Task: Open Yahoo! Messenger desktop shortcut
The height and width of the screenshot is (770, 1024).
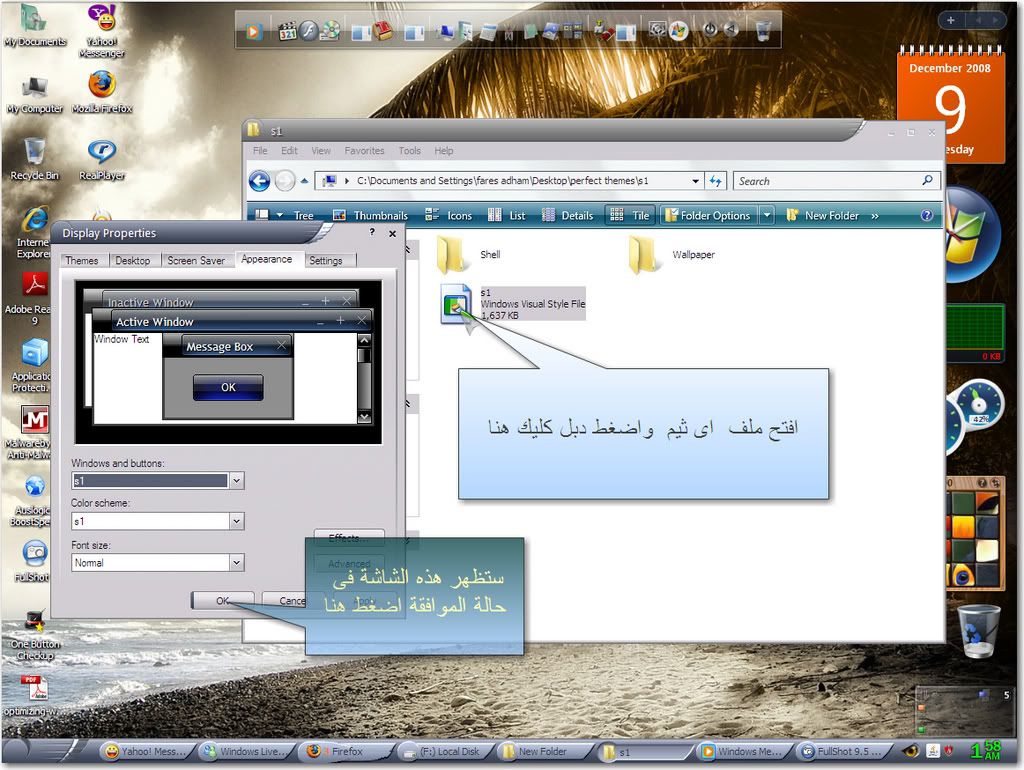Action: click(101, 22)
